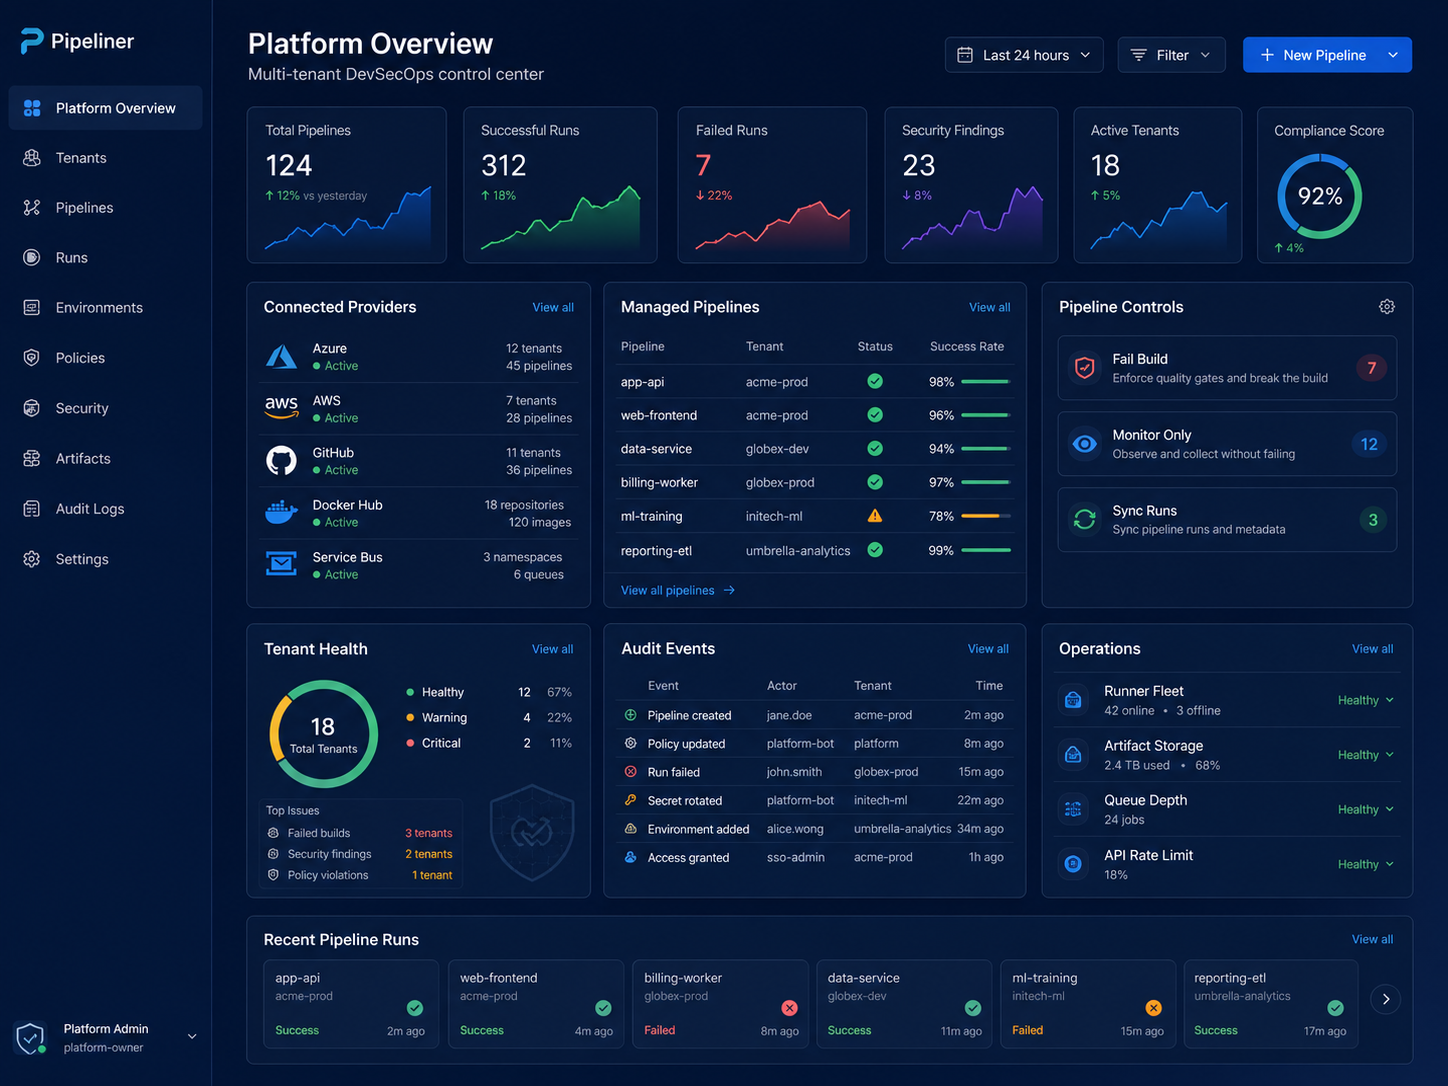
Task: Open Audit Logs in the sidebar
Action: pos(105,508)
